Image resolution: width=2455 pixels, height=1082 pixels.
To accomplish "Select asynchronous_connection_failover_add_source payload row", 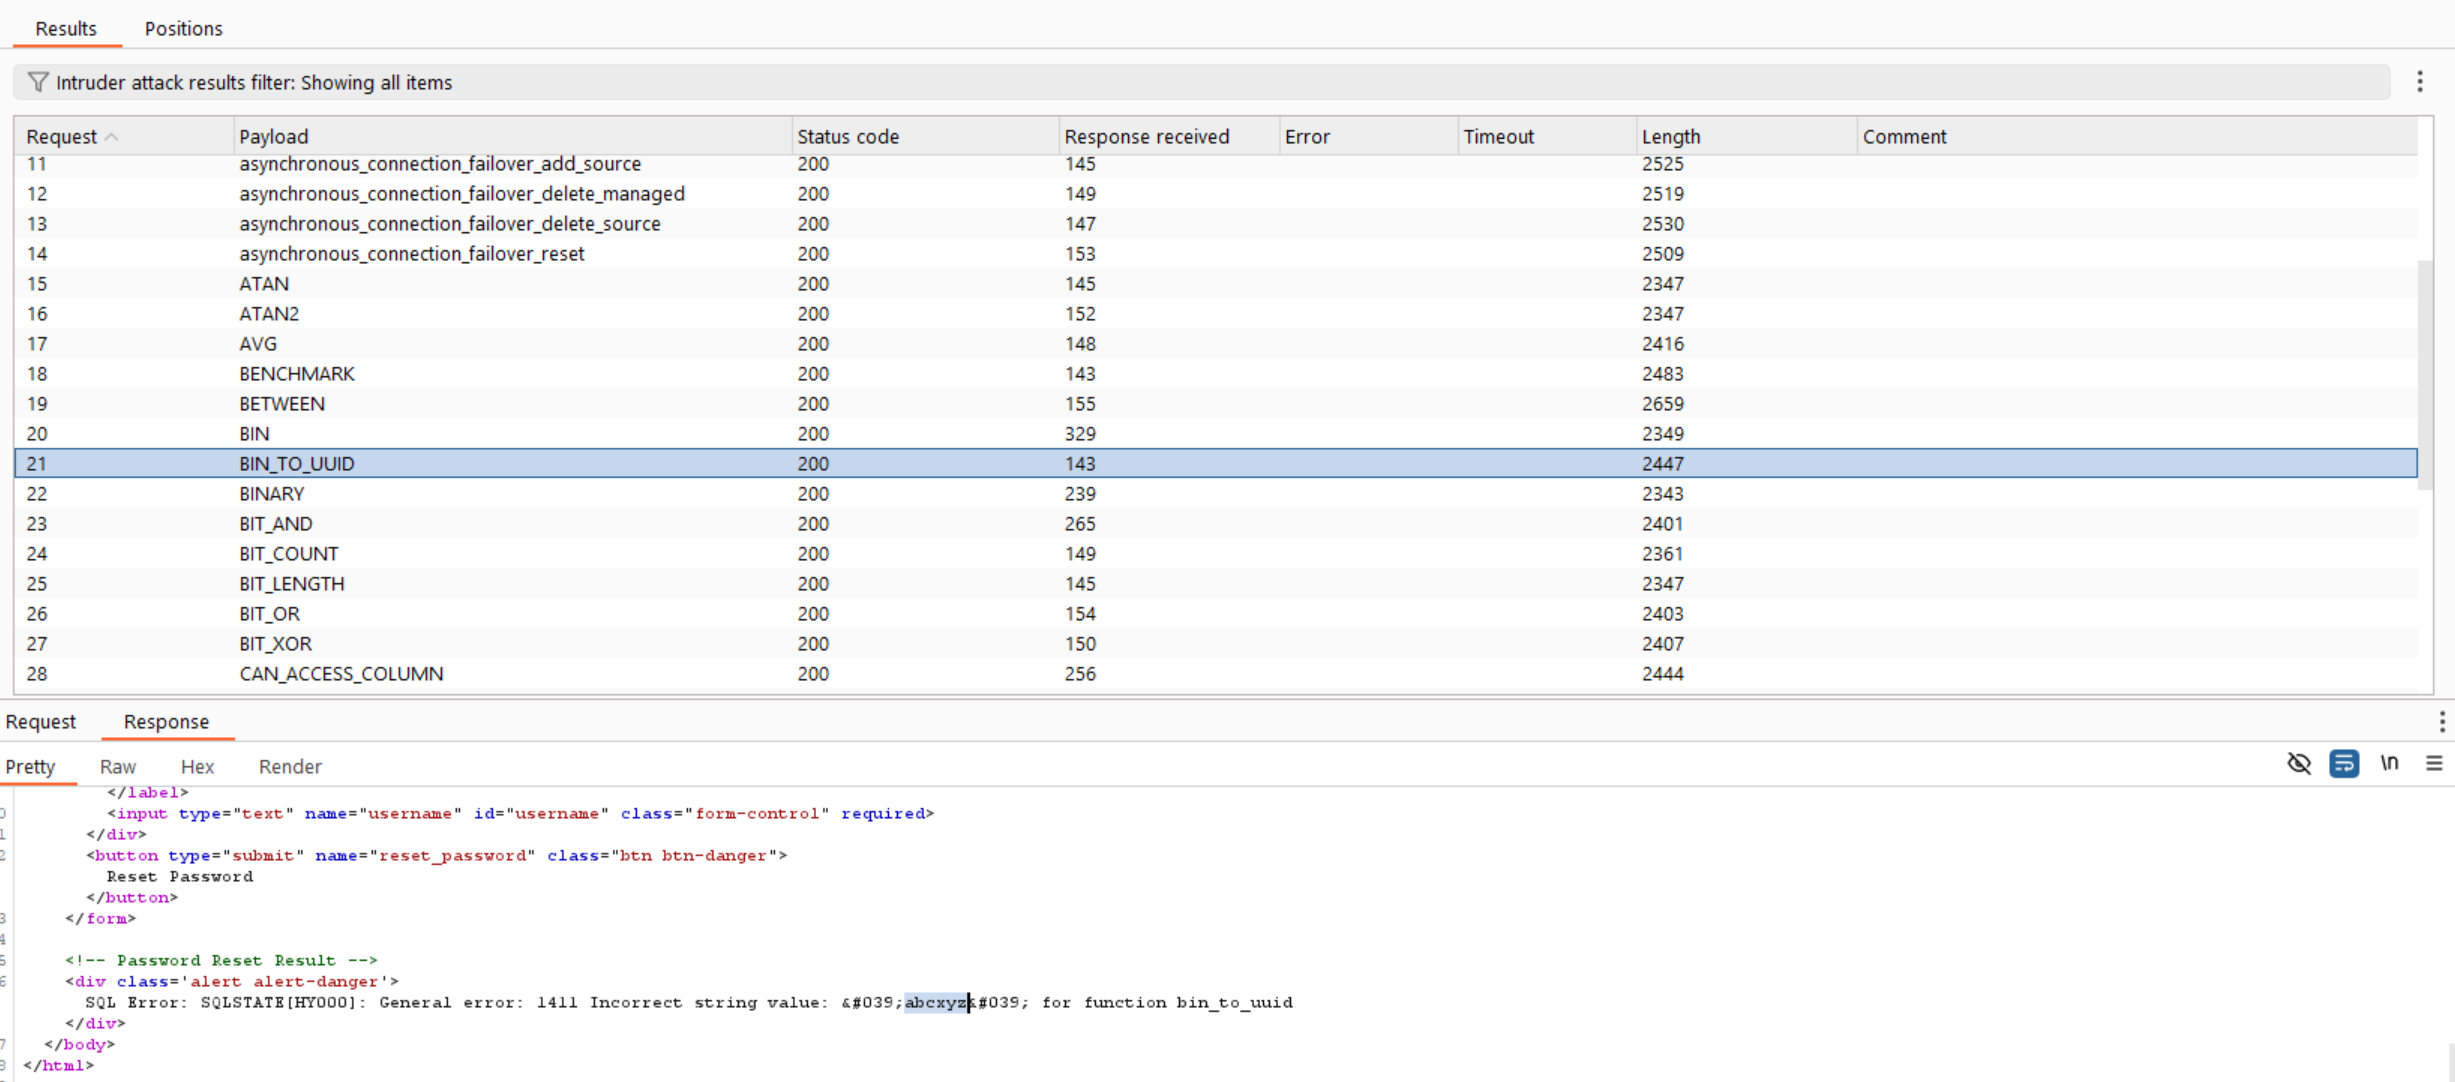I will click(1216, 165).
